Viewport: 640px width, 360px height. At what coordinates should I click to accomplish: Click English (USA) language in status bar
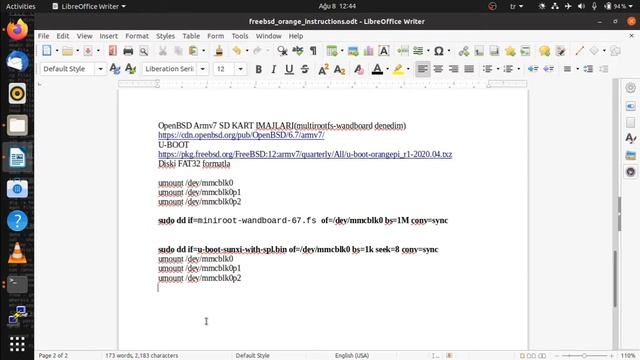[352, 356]
